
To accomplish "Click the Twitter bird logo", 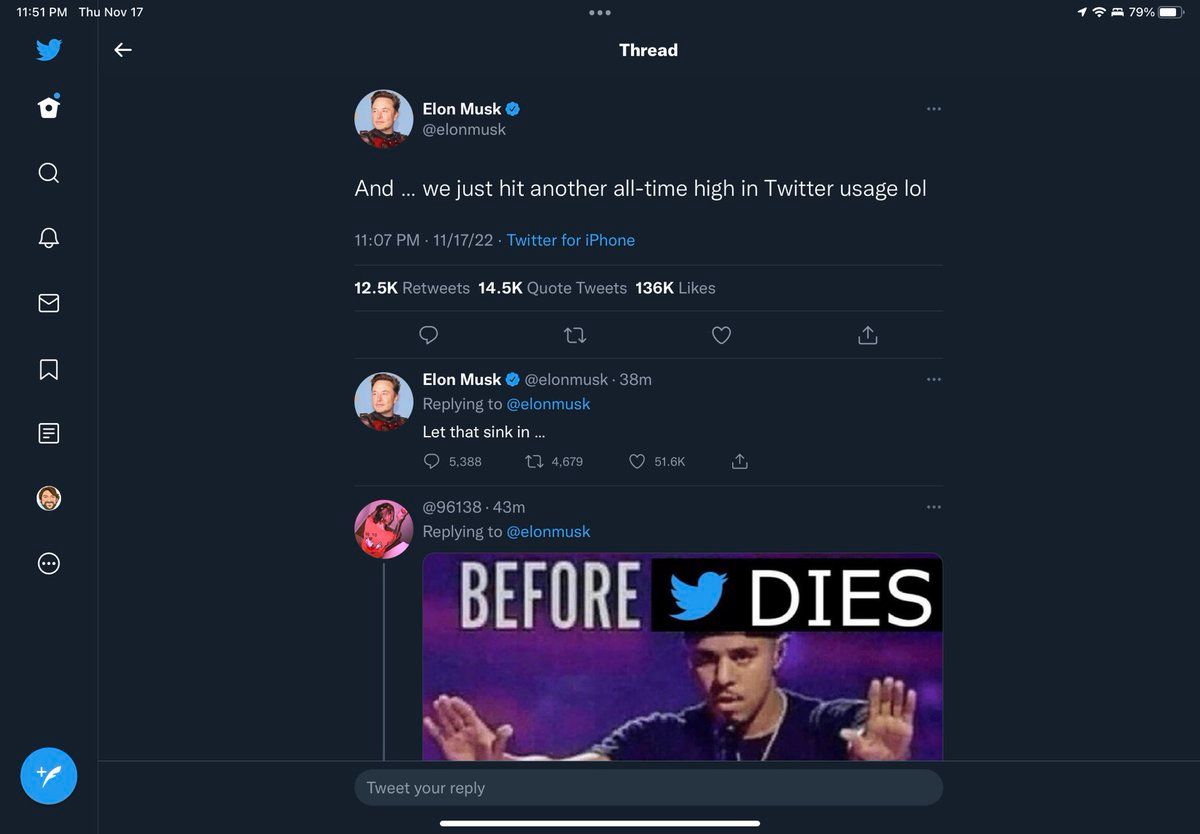I will click(x=48, y=49).
